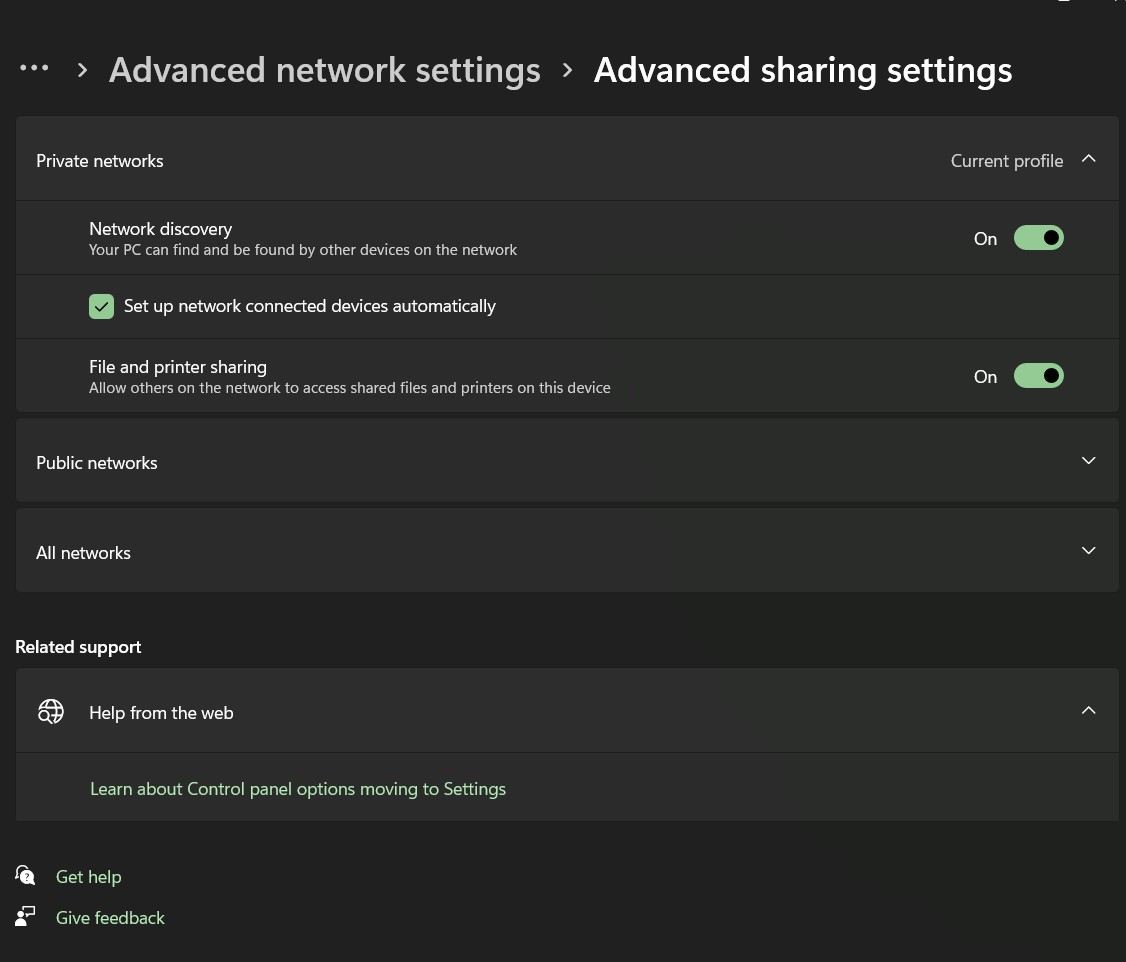
Task: Collapse the Help from the web chevron
Action: coord(1089,711)
